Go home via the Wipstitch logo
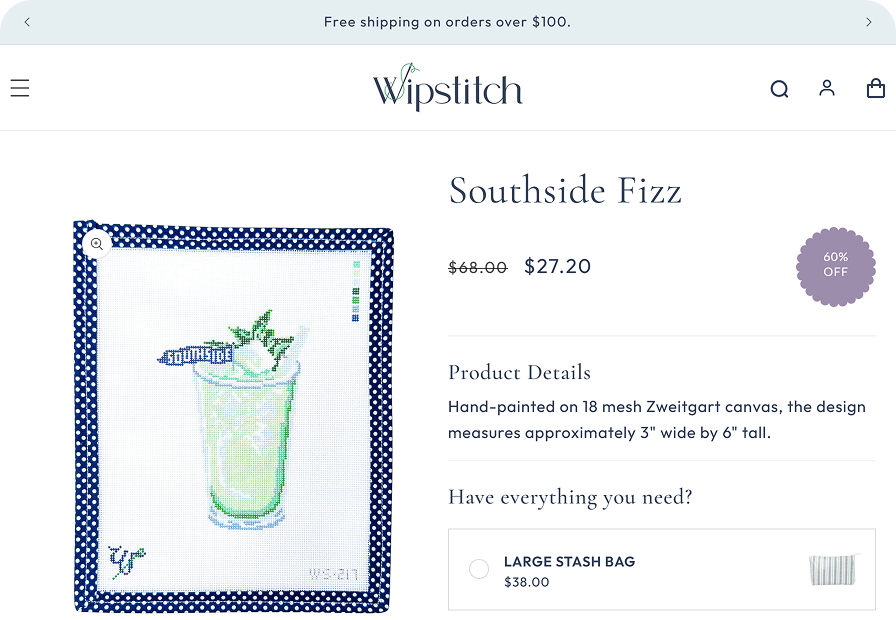This screenshot has width=896, height=620. (448, 88)
